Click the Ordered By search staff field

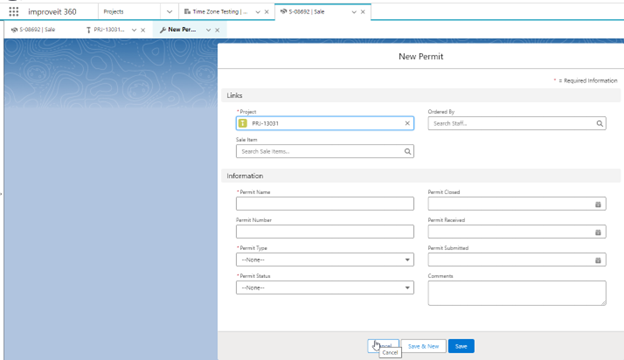click(517, 123)
